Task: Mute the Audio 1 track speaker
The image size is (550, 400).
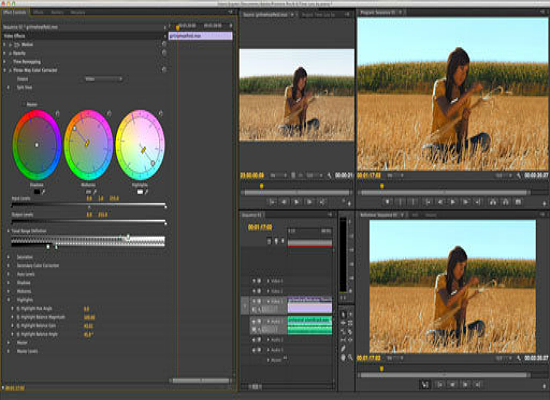Action: [254, 321]
